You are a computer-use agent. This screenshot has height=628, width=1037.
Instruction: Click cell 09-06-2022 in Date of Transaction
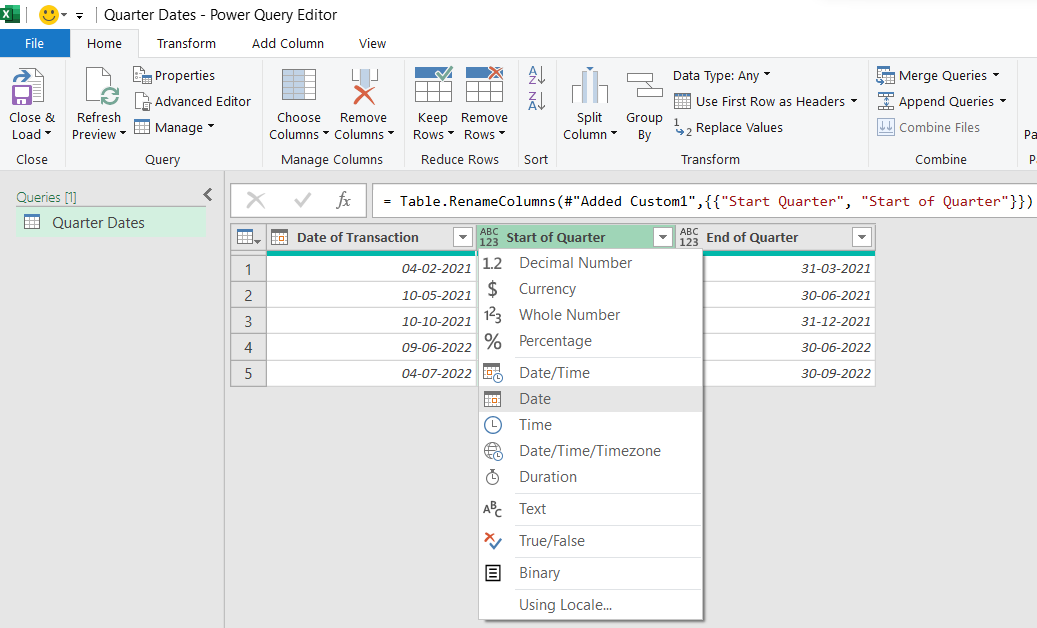371,347
